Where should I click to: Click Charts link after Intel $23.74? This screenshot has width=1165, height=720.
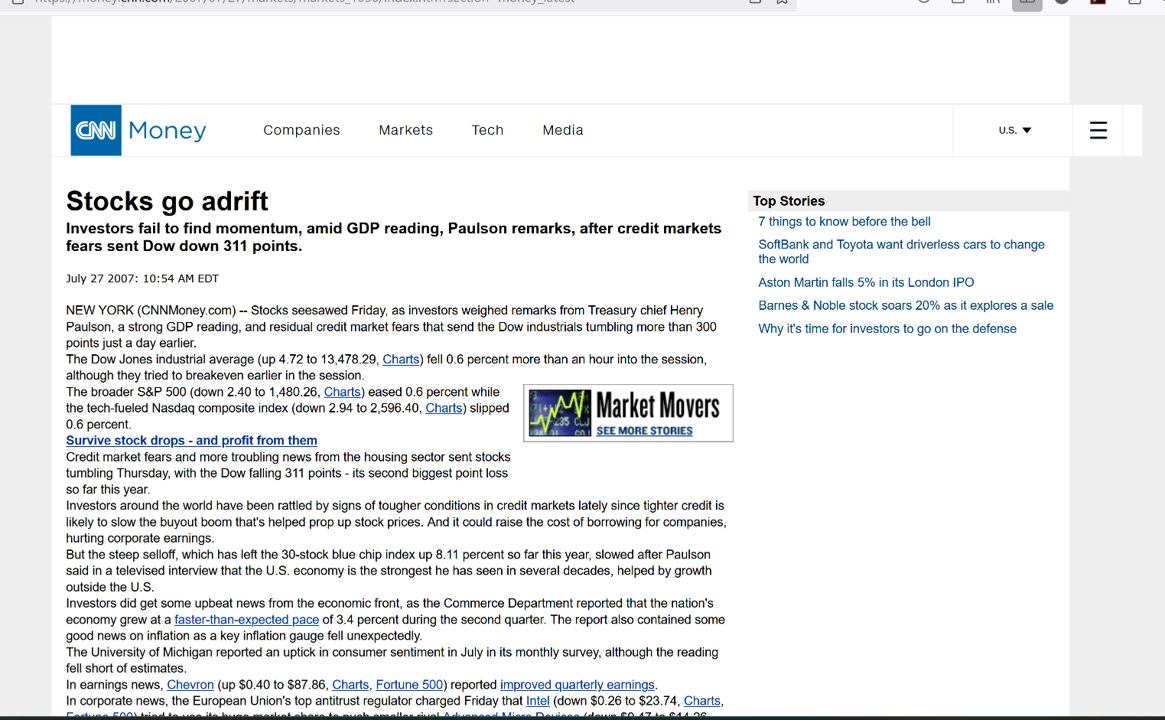tap(702, 701)
